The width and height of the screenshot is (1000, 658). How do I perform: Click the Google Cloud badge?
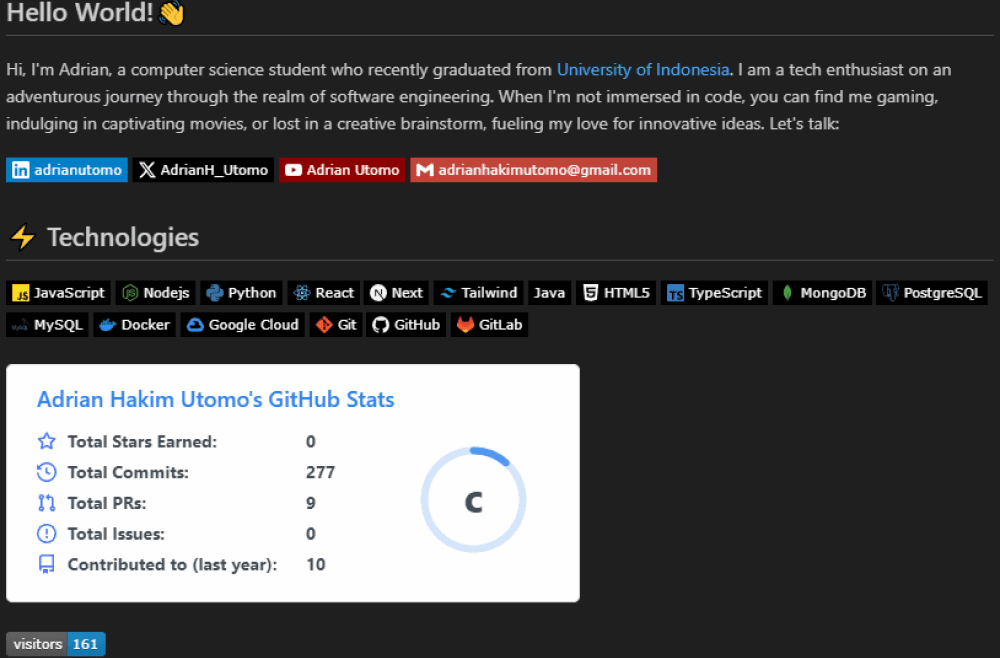243,325
